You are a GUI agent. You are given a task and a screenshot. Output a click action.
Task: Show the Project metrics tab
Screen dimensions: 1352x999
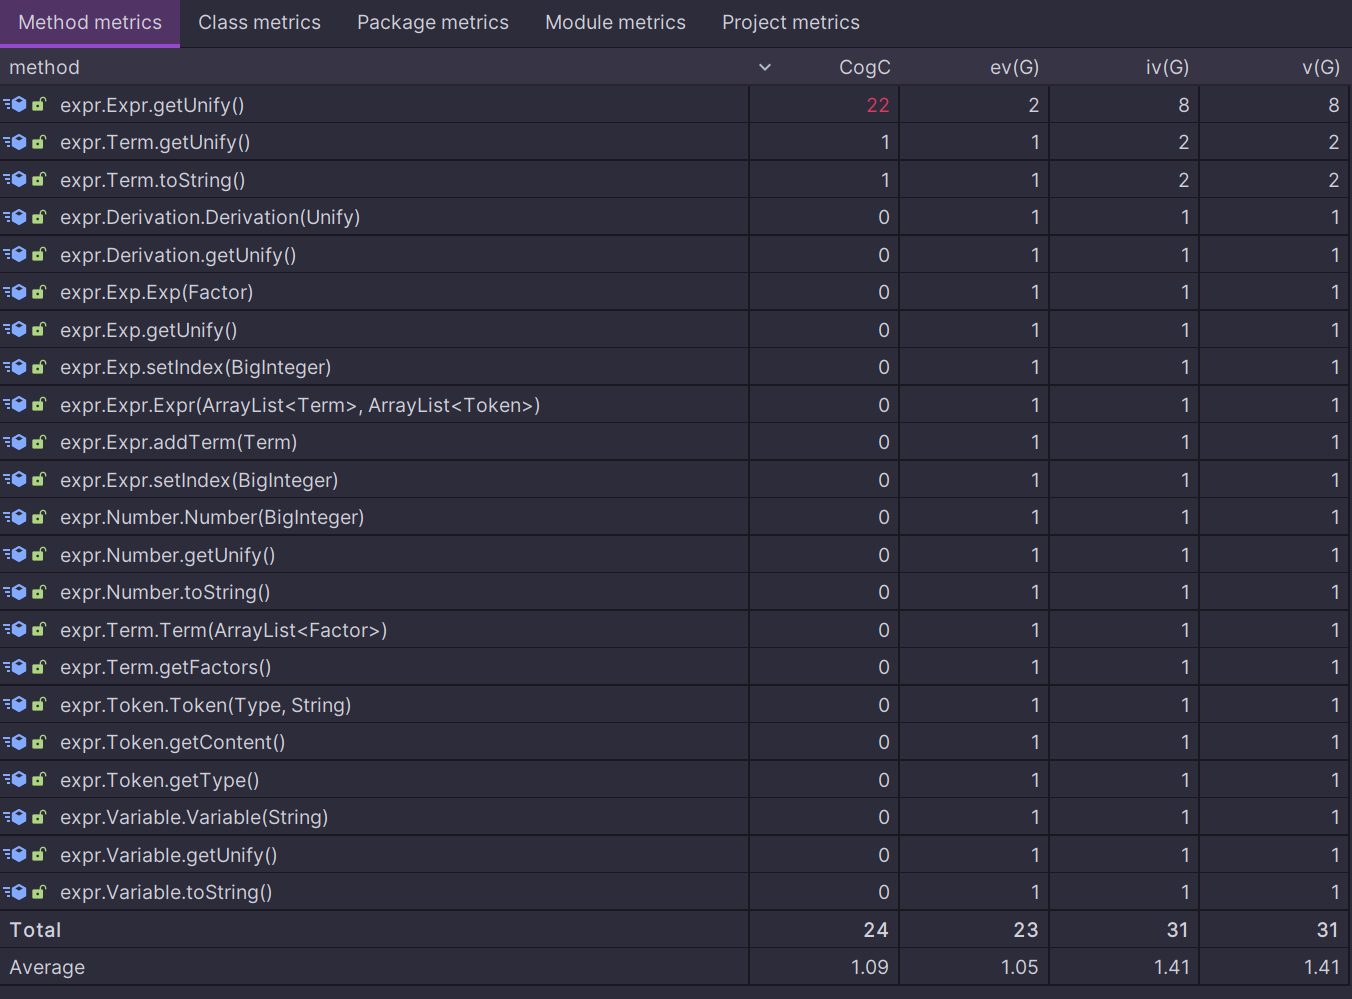[790, 22]
